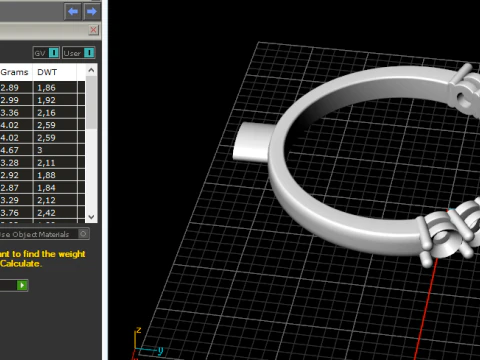480x360 pixels.
Task: Select the 2.99 grams cell
Action: click(x=16, y=100)
